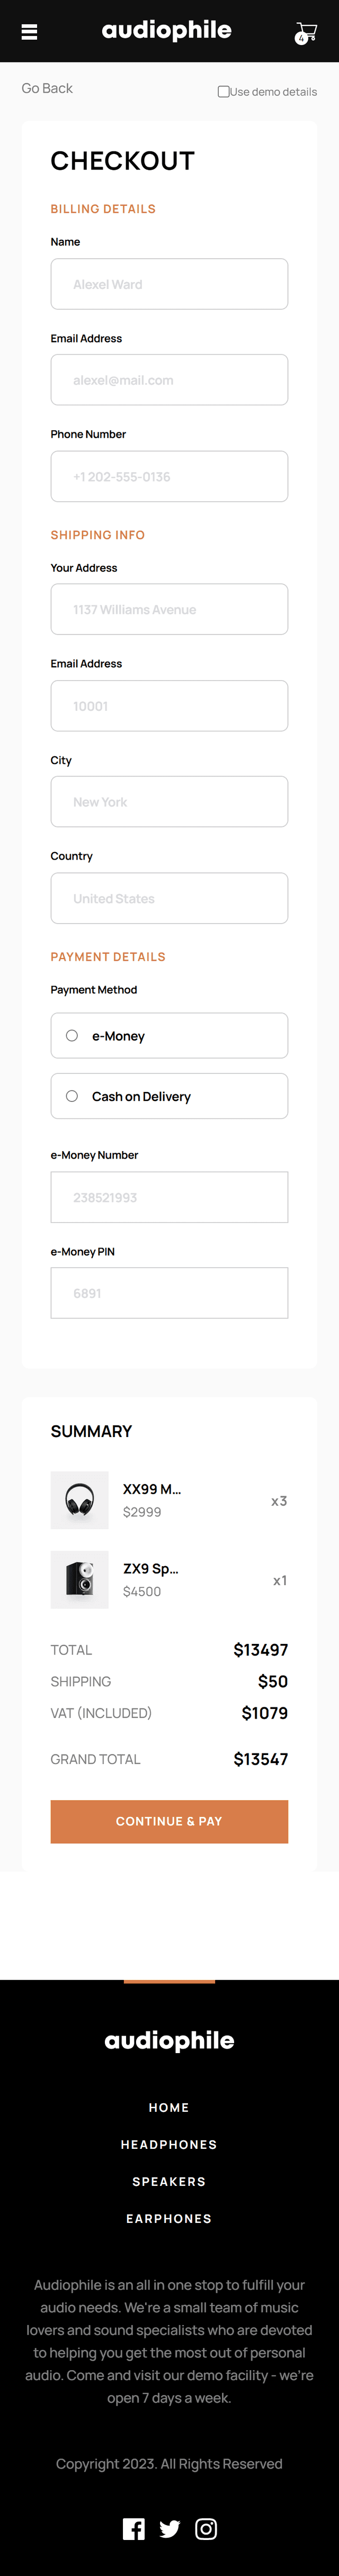
Task: Click the Twitter icon in footer
Action: tap(170, 2528)
